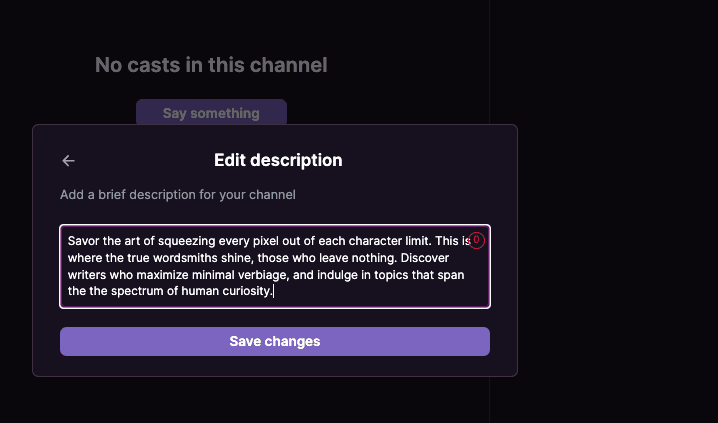Image resolution: width=718 pixels, height=423 pixels.
Task: Go back using the left arrow icon
Action: tap(69, 161)
